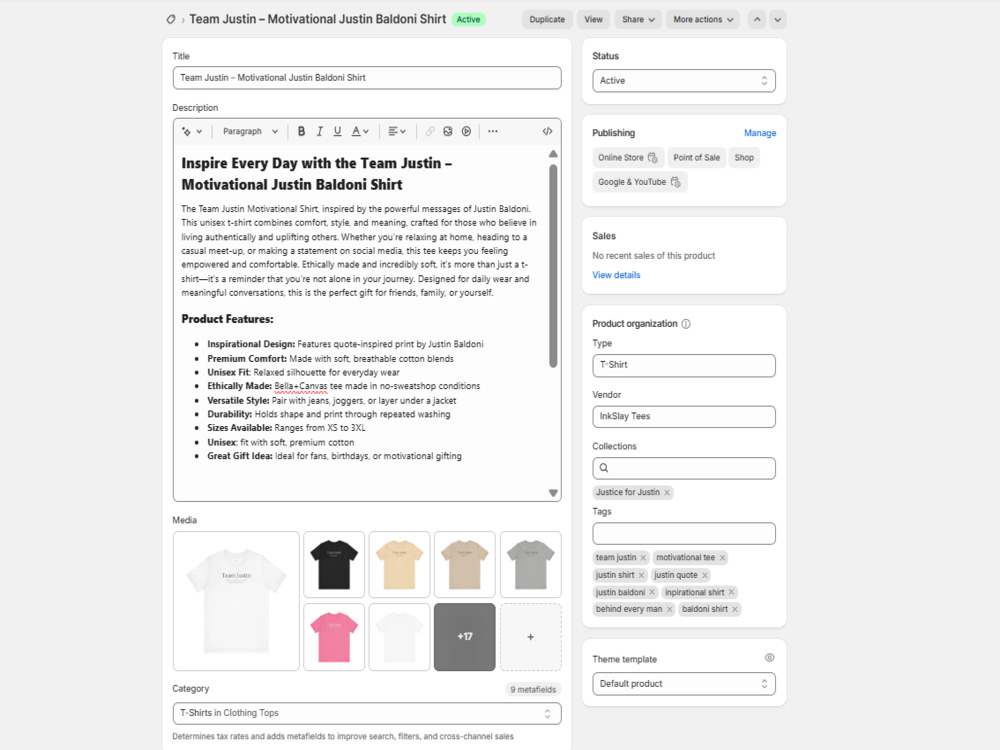Click the Duplicate button
This screenshot has width=1000, height=750.
(547, 19)
